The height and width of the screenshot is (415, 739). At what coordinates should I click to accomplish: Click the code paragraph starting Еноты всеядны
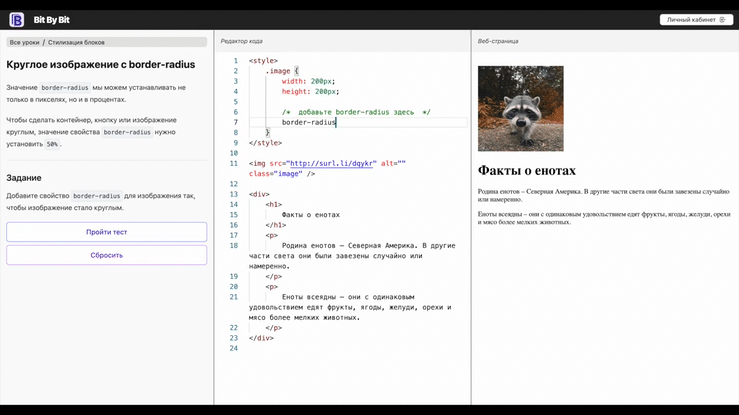pyautogui.click(x=350, y=307)
